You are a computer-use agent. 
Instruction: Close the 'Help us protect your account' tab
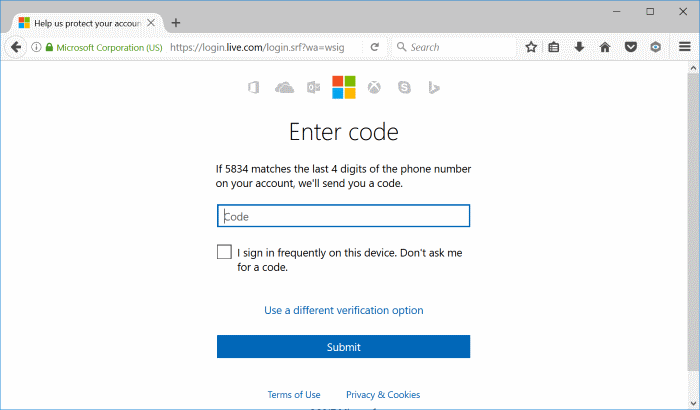pos(151,23)
